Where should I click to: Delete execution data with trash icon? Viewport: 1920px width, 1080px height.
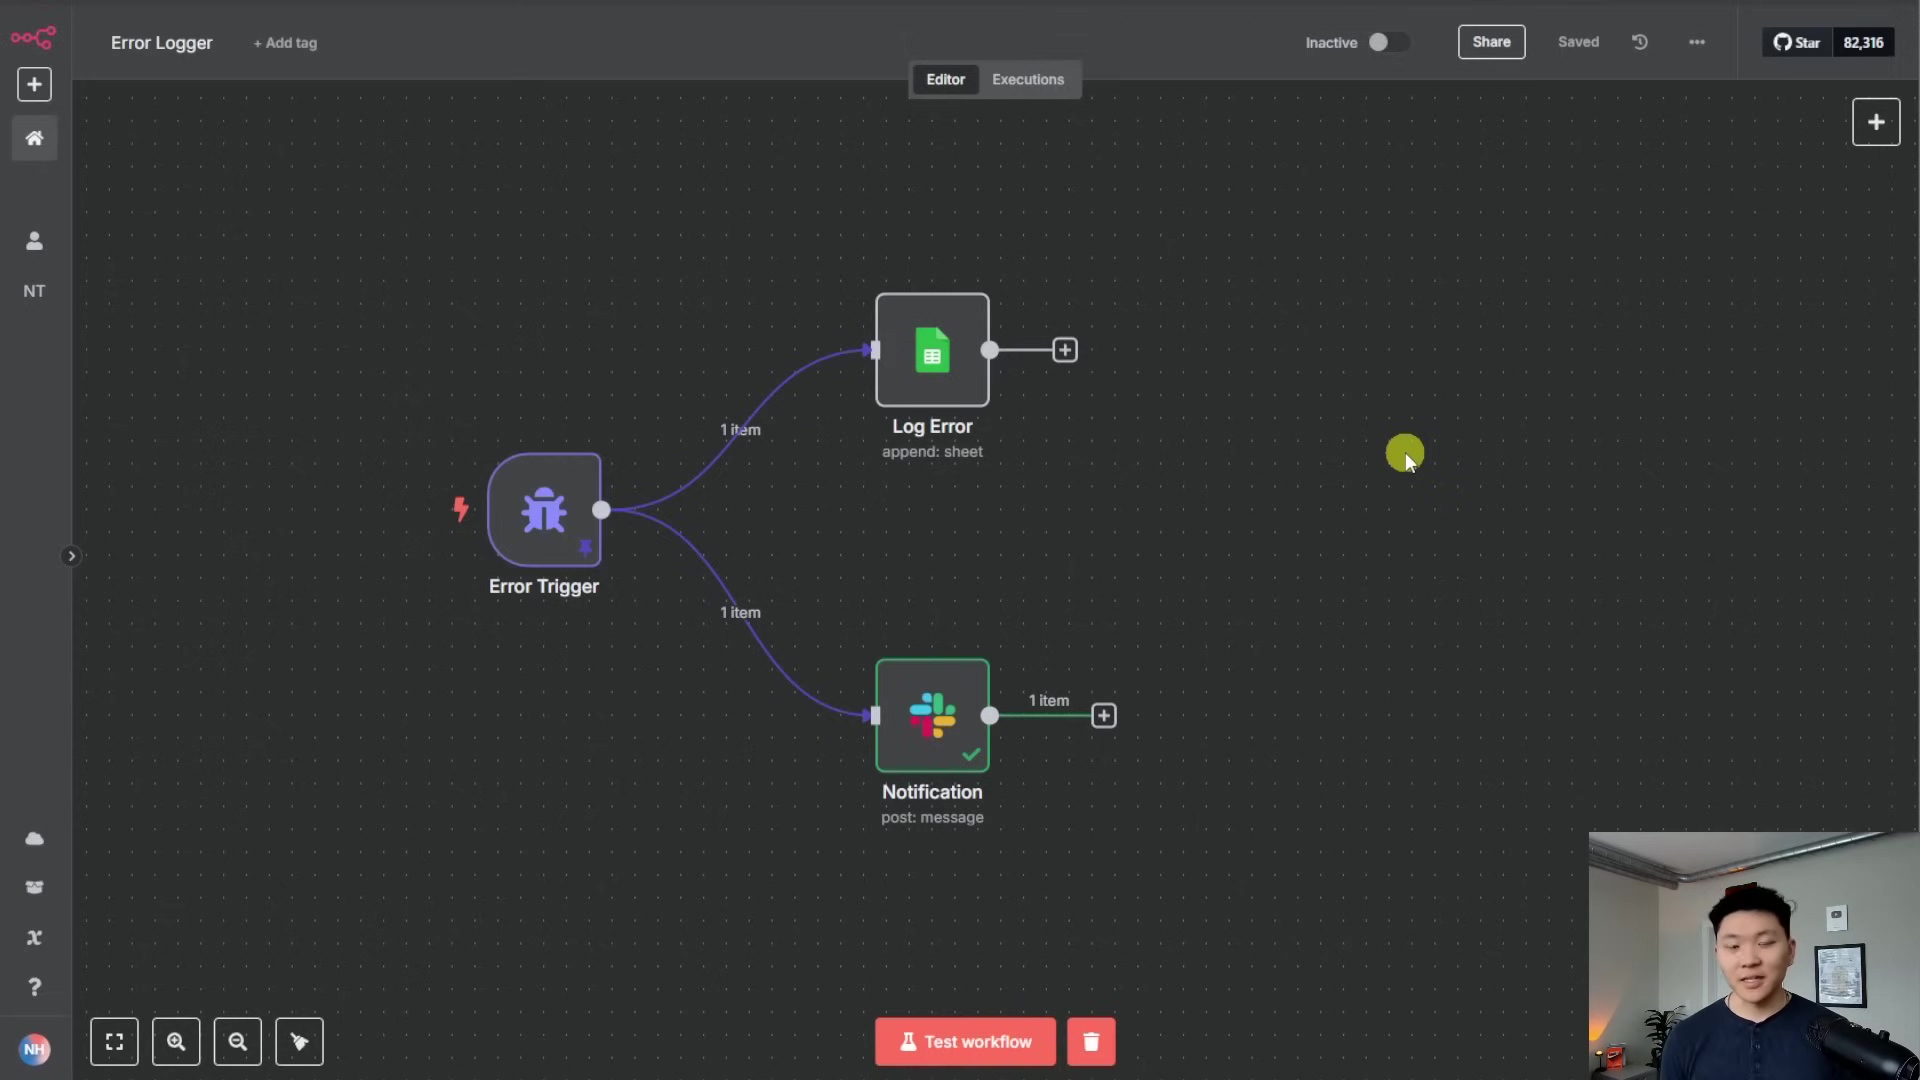tap(1091, 1042)
